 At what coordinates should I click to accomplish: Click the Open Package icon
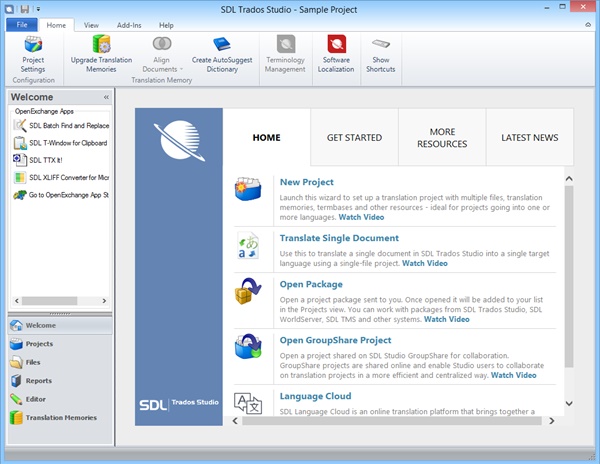point(248,296)
